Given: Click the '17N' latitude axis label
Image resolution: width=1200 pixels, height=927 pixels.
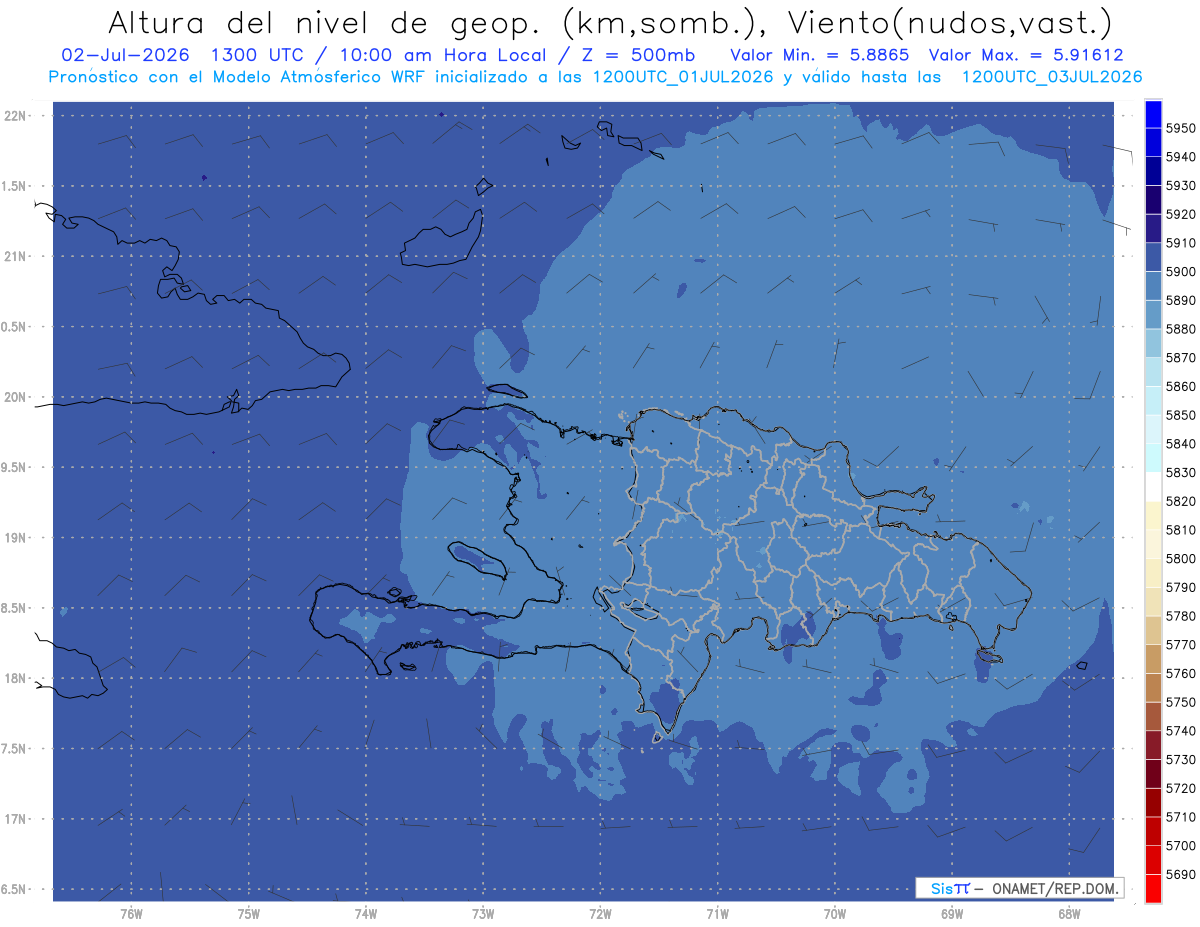Looking at the screenshot, I should pos(14,819).
